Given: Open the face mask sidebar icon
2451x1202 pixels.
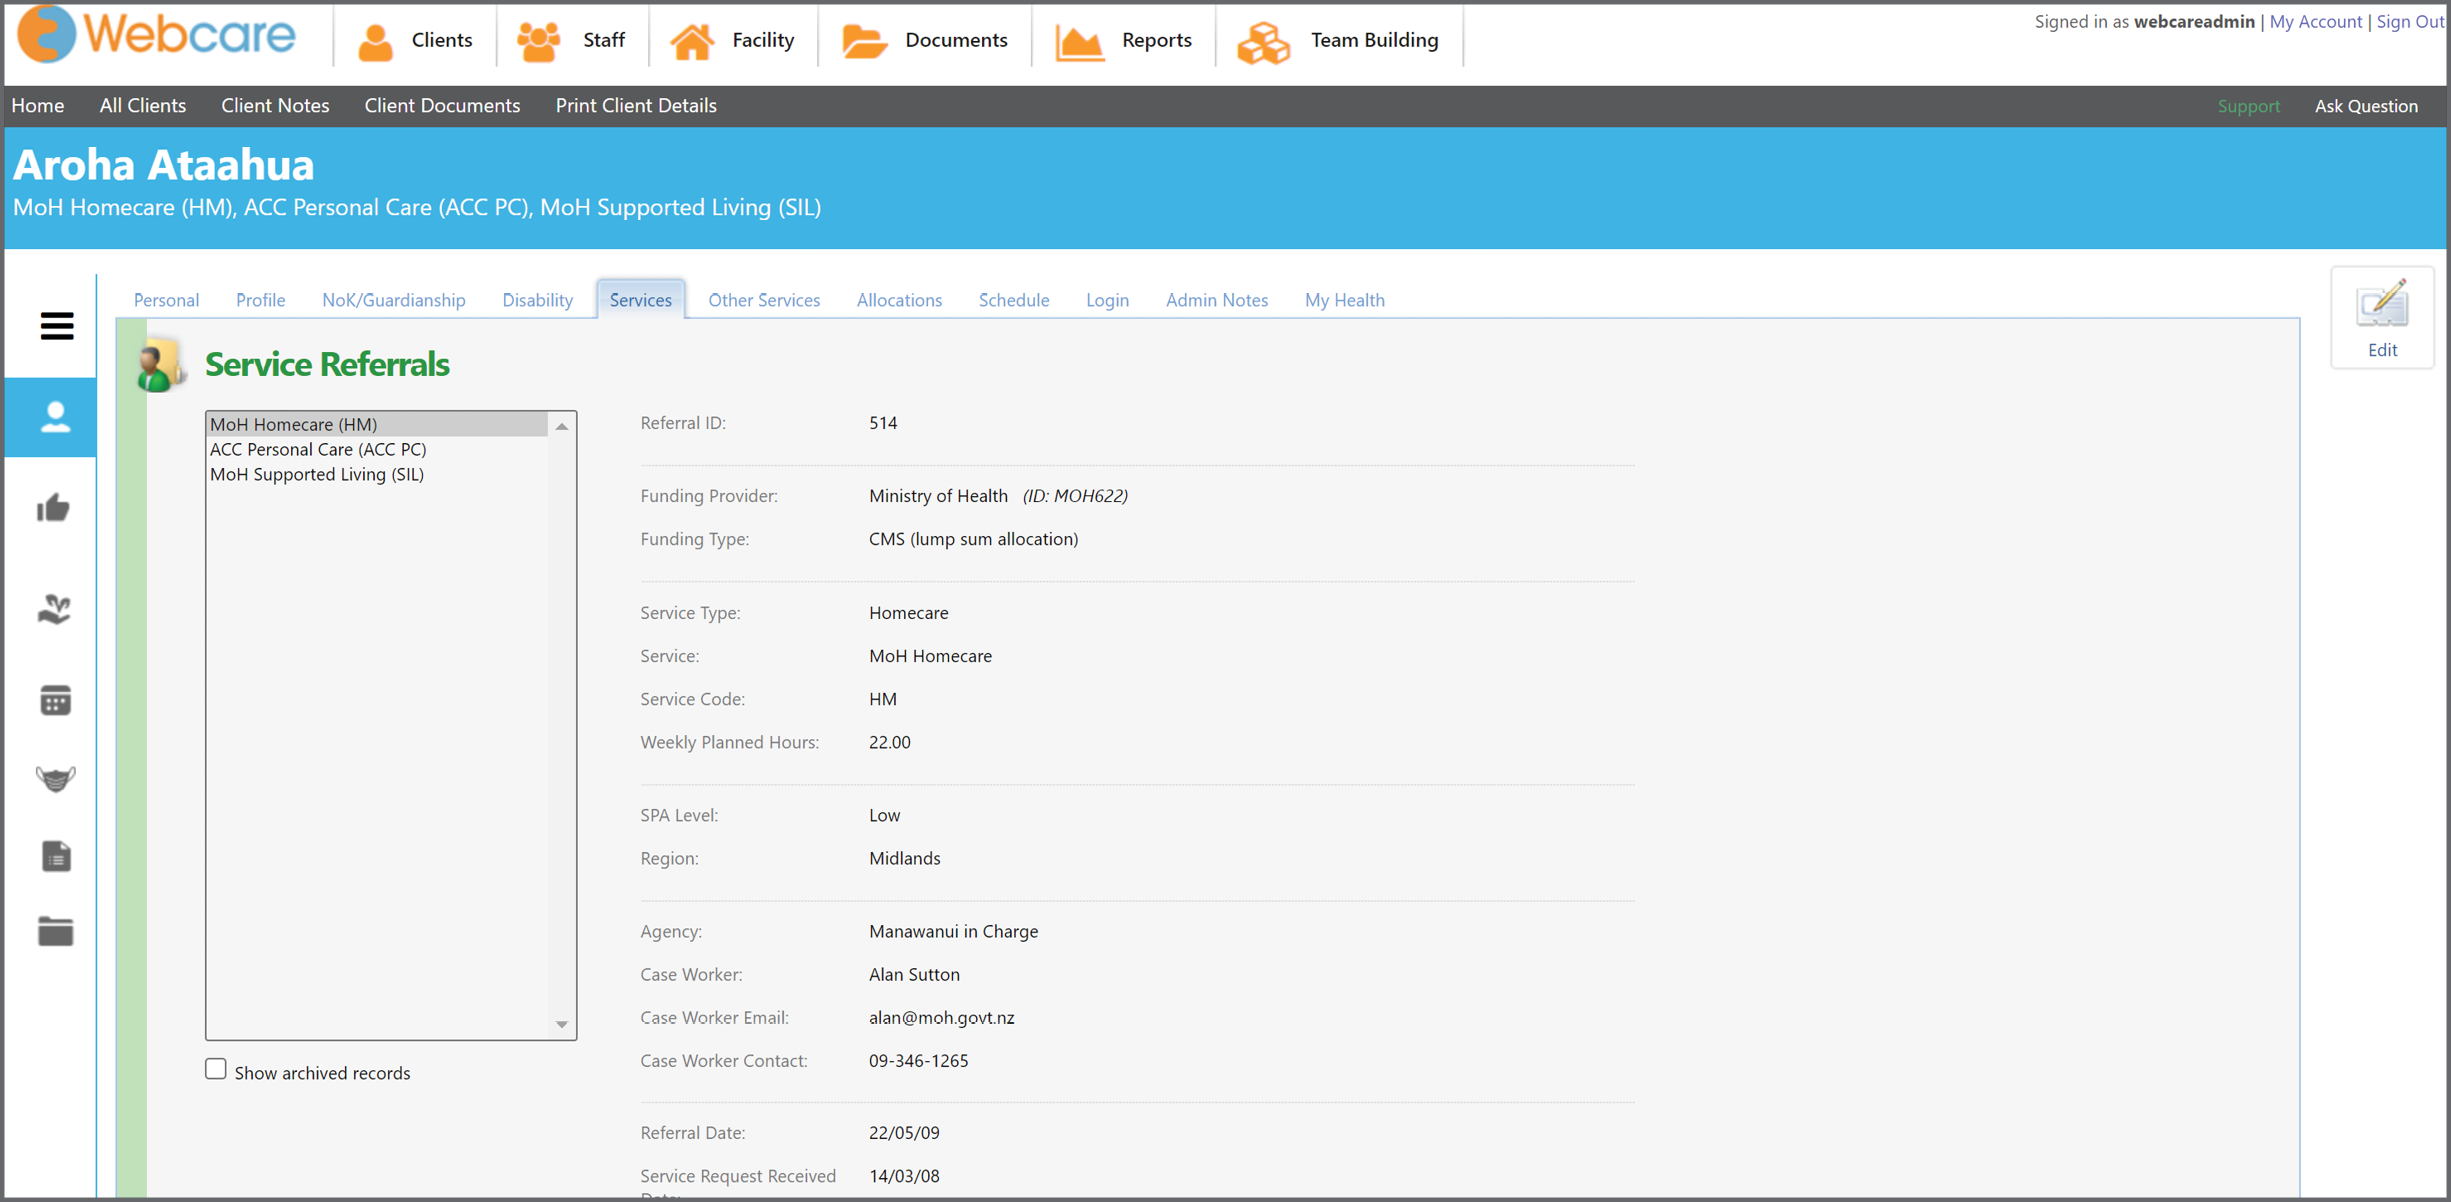Looking at the screenshot, I should (55, 778).
